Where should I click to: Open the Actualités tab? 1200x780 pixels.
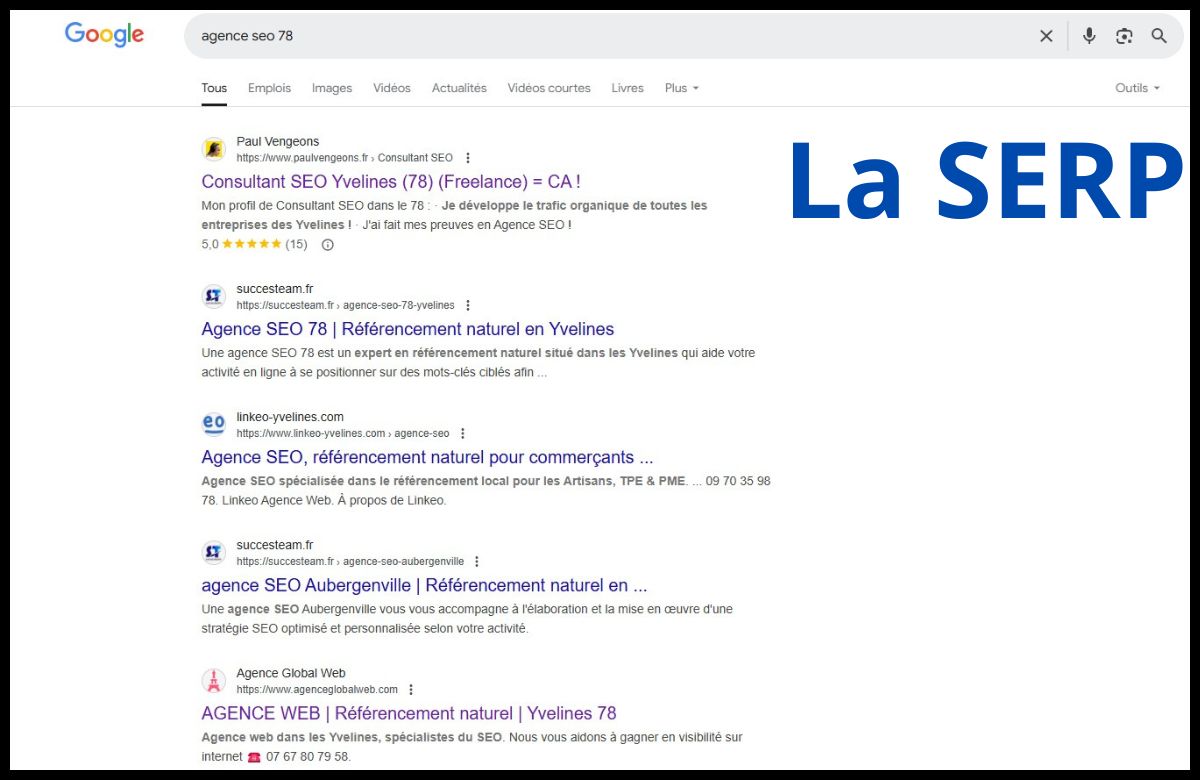coord(459,88)
